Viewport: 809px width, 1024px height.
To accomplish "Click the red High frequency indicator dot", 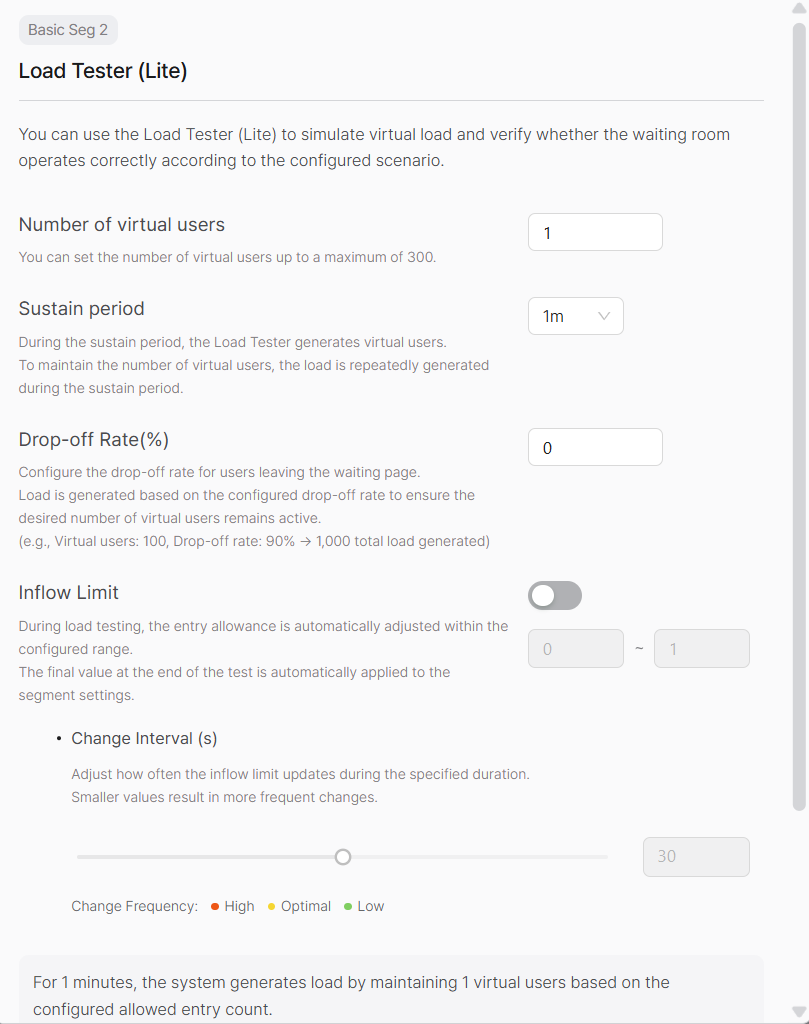I will pos(214,906).
